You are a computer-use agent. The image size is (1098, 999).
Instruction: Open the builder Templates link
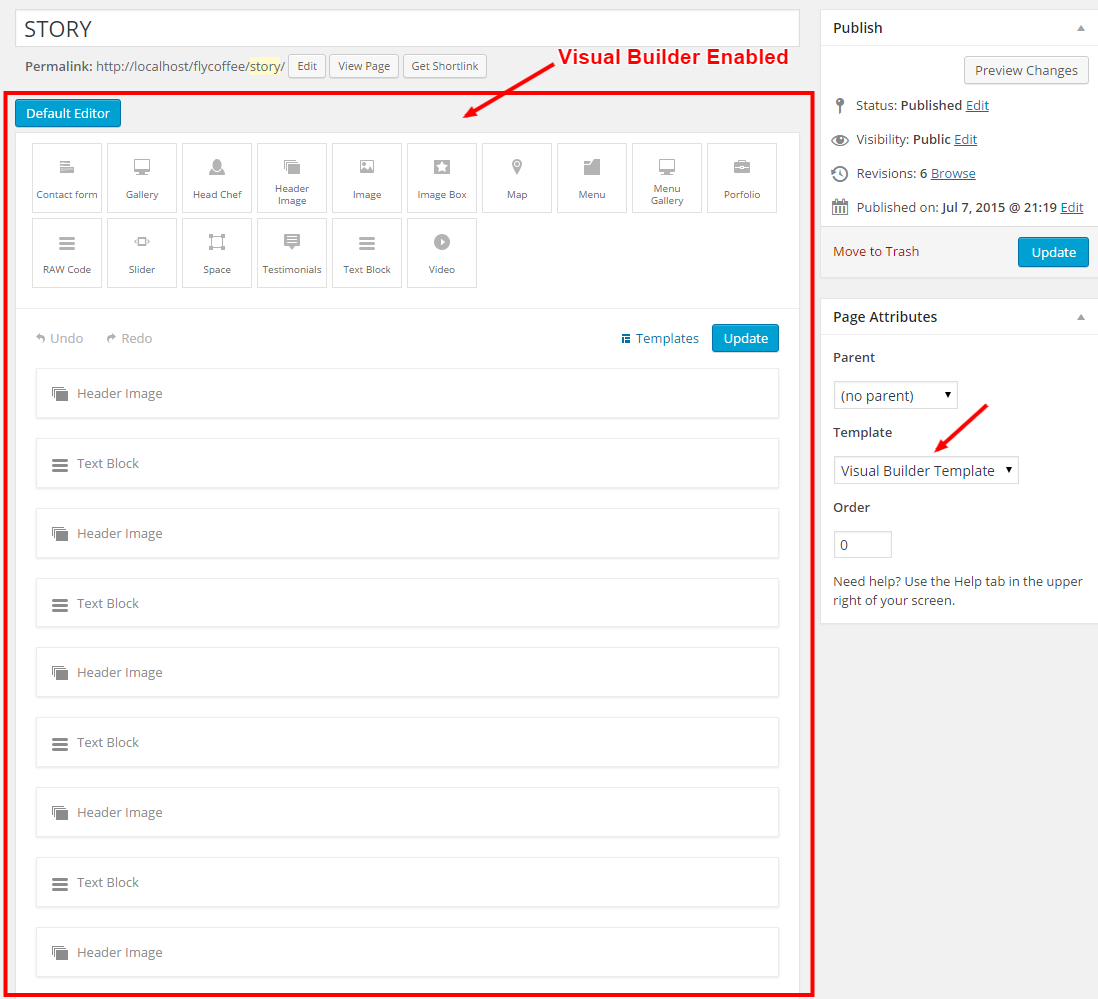pos(660,339)
